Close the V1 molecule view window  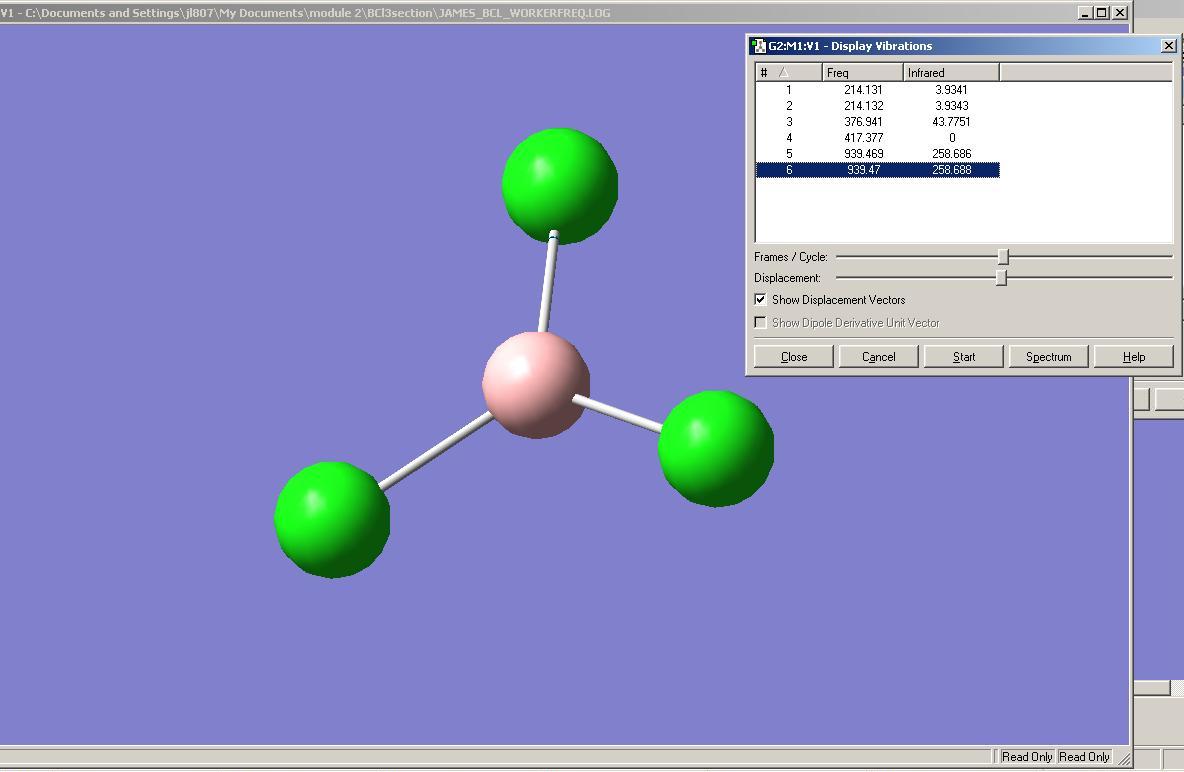click(x=1120, y=12)
